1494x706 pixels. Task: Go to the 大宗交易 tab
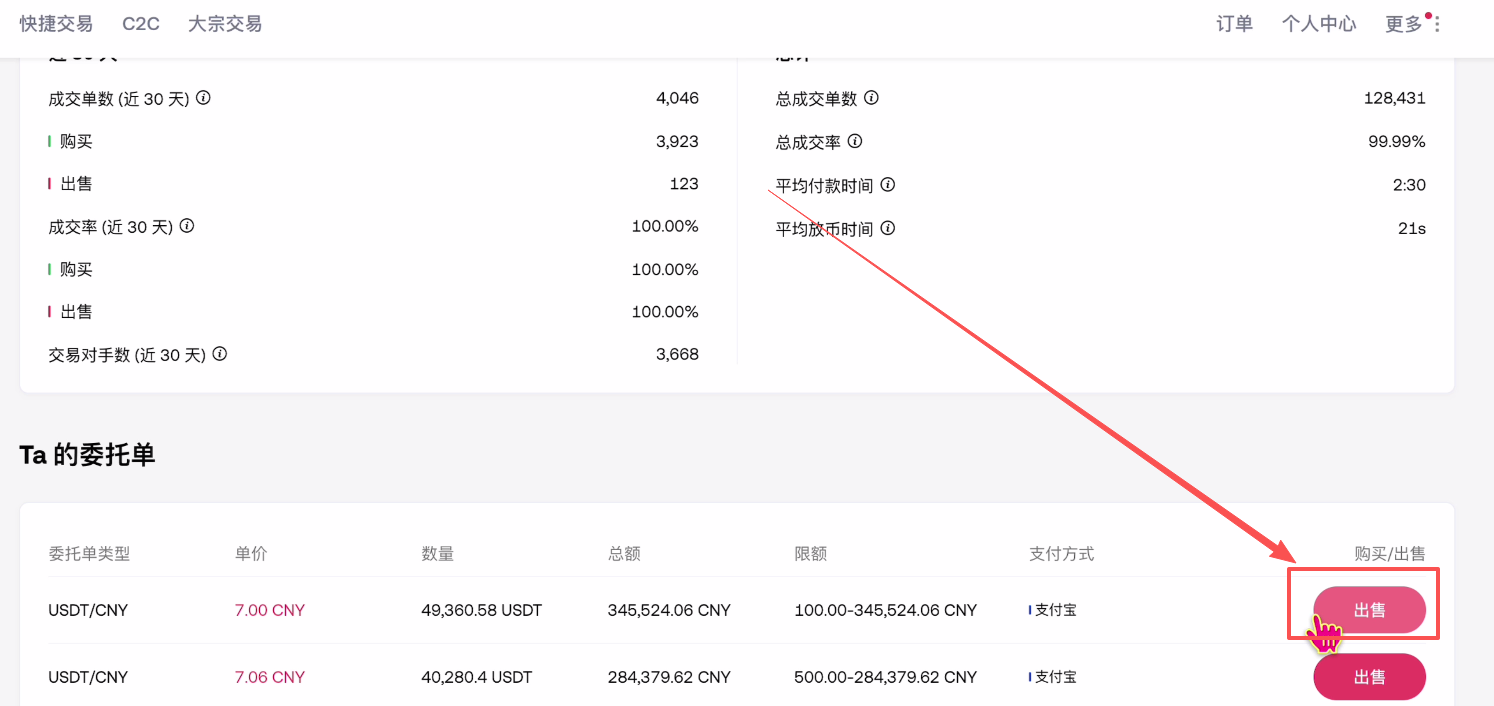(x=225, y=24)
